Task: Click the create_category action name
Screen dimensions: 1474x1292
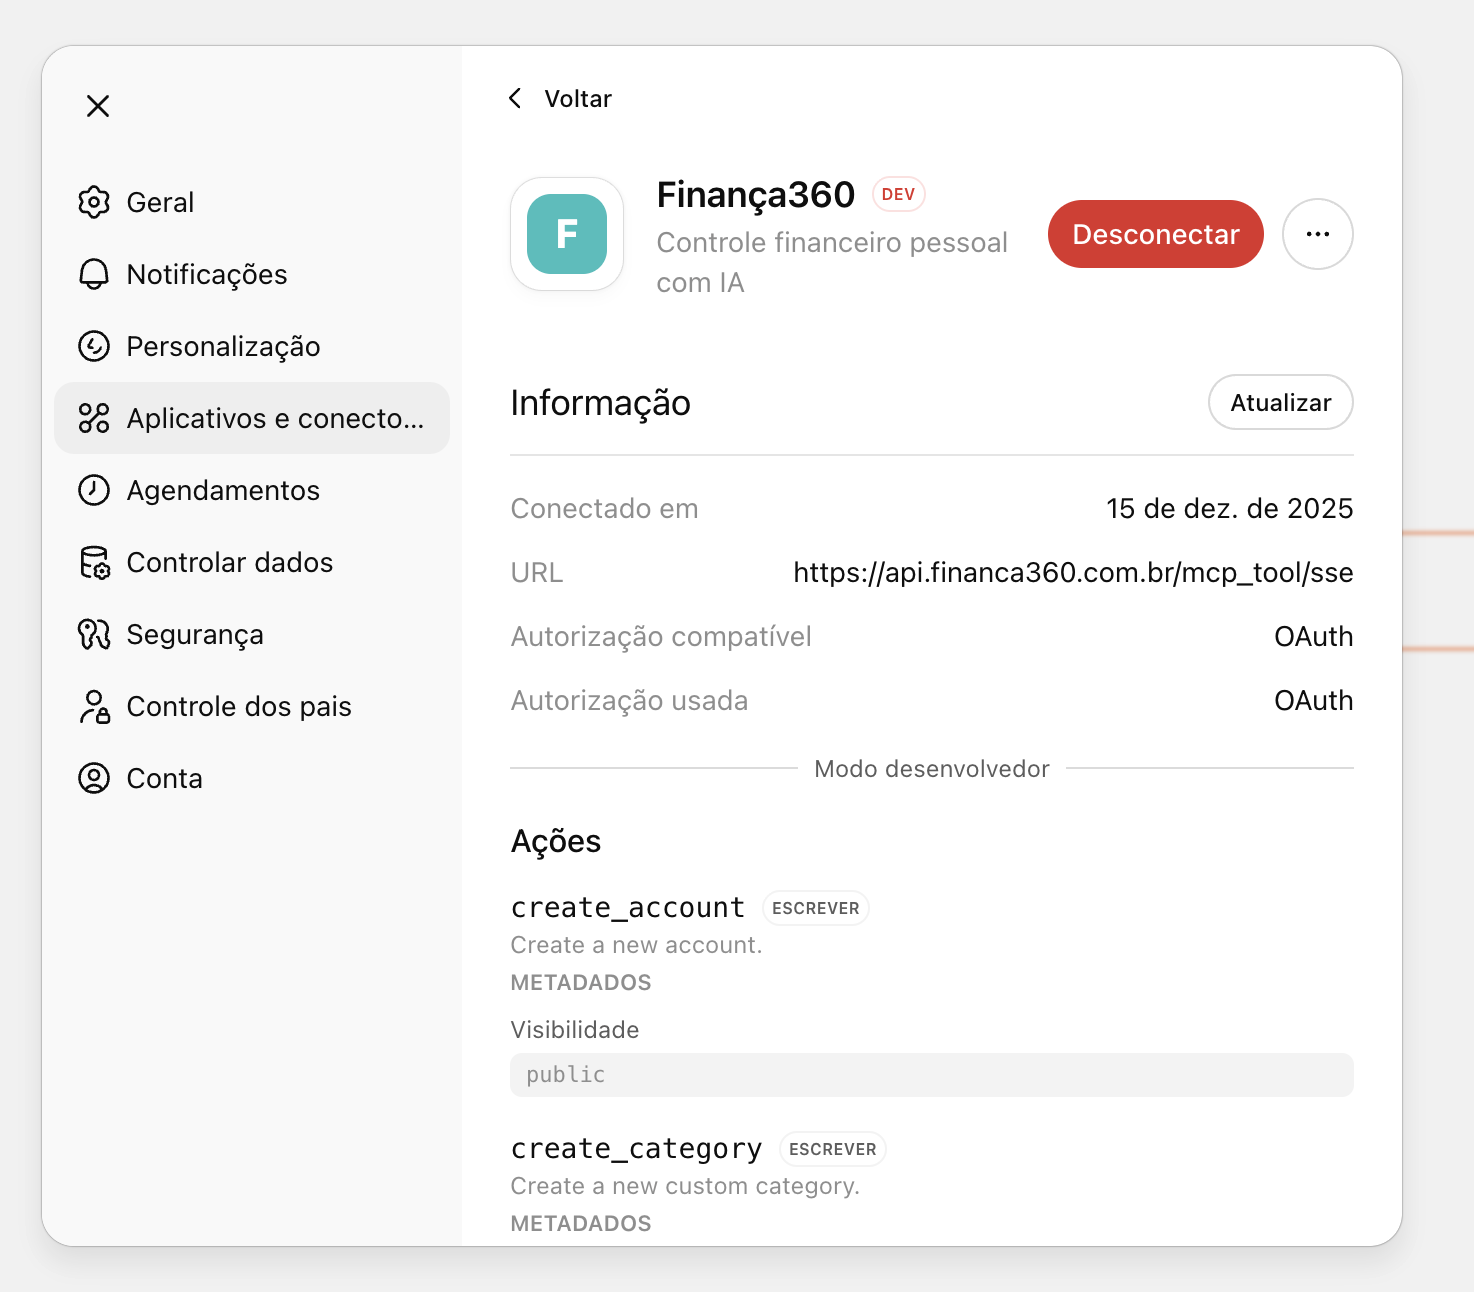Action: coord(636,1149)
